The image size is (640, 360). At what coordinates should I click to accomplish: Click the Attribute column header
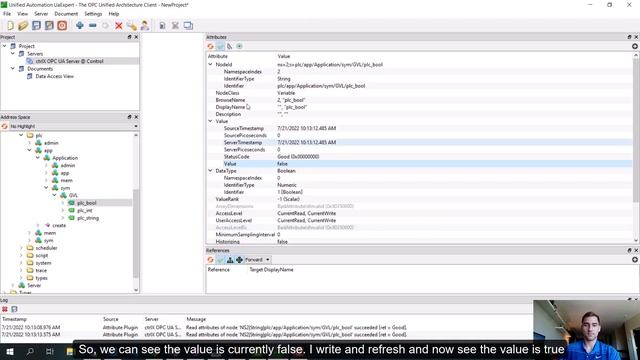pyautogui.click(x=218, y=56)
